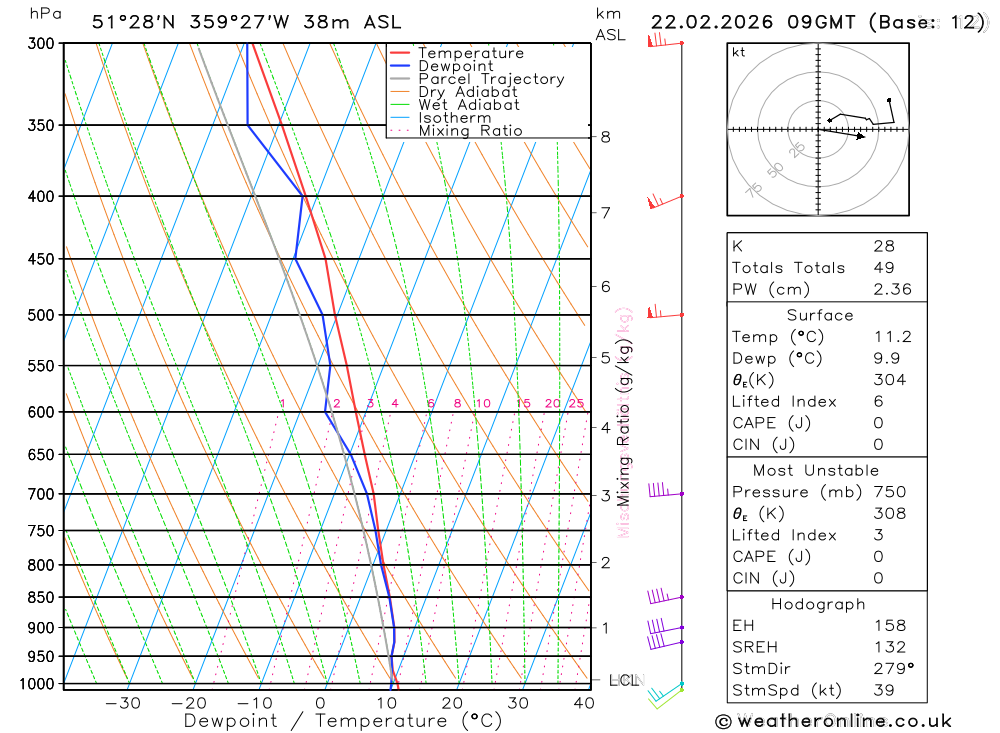Click the 0 temperature axis label
The image size is (1000, 733).
tap(321, 703)
